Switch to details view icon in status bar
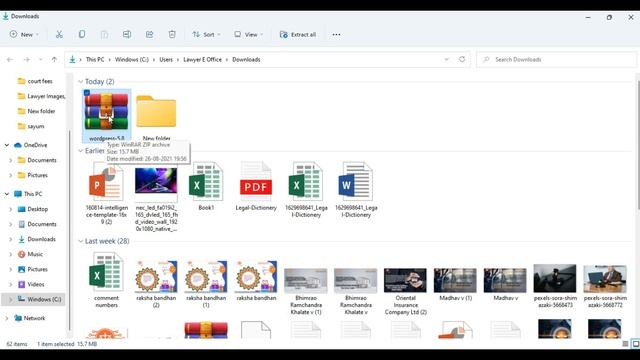 point(625,344)
